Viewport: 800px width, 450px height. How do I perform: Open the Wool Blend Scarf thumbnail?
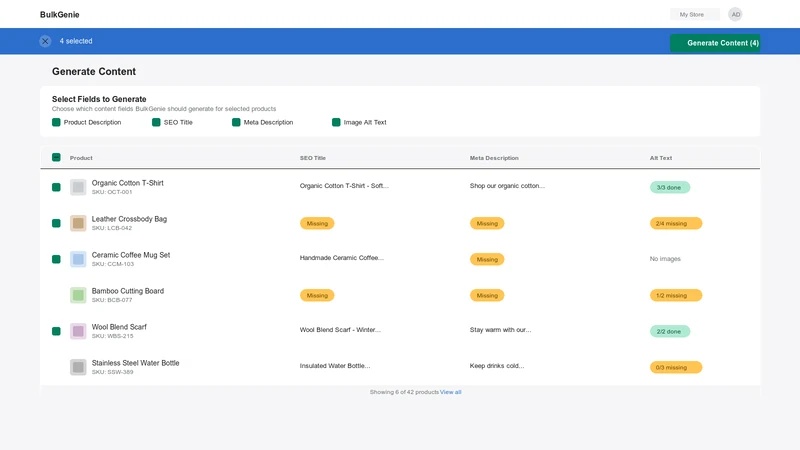[78, 331]
